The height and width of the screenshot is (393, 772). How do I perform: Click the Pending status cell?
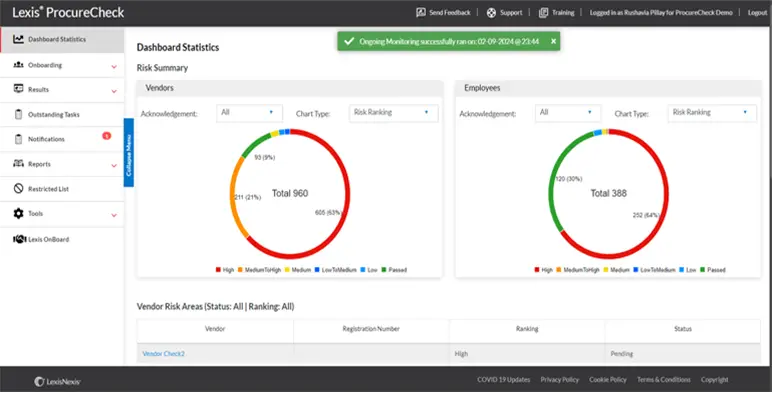[683, 354]
